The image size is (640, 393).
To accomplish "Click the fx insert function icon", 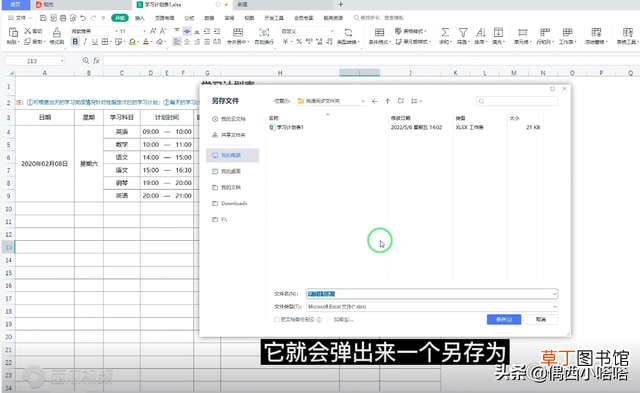I will (x=96, y=61).
